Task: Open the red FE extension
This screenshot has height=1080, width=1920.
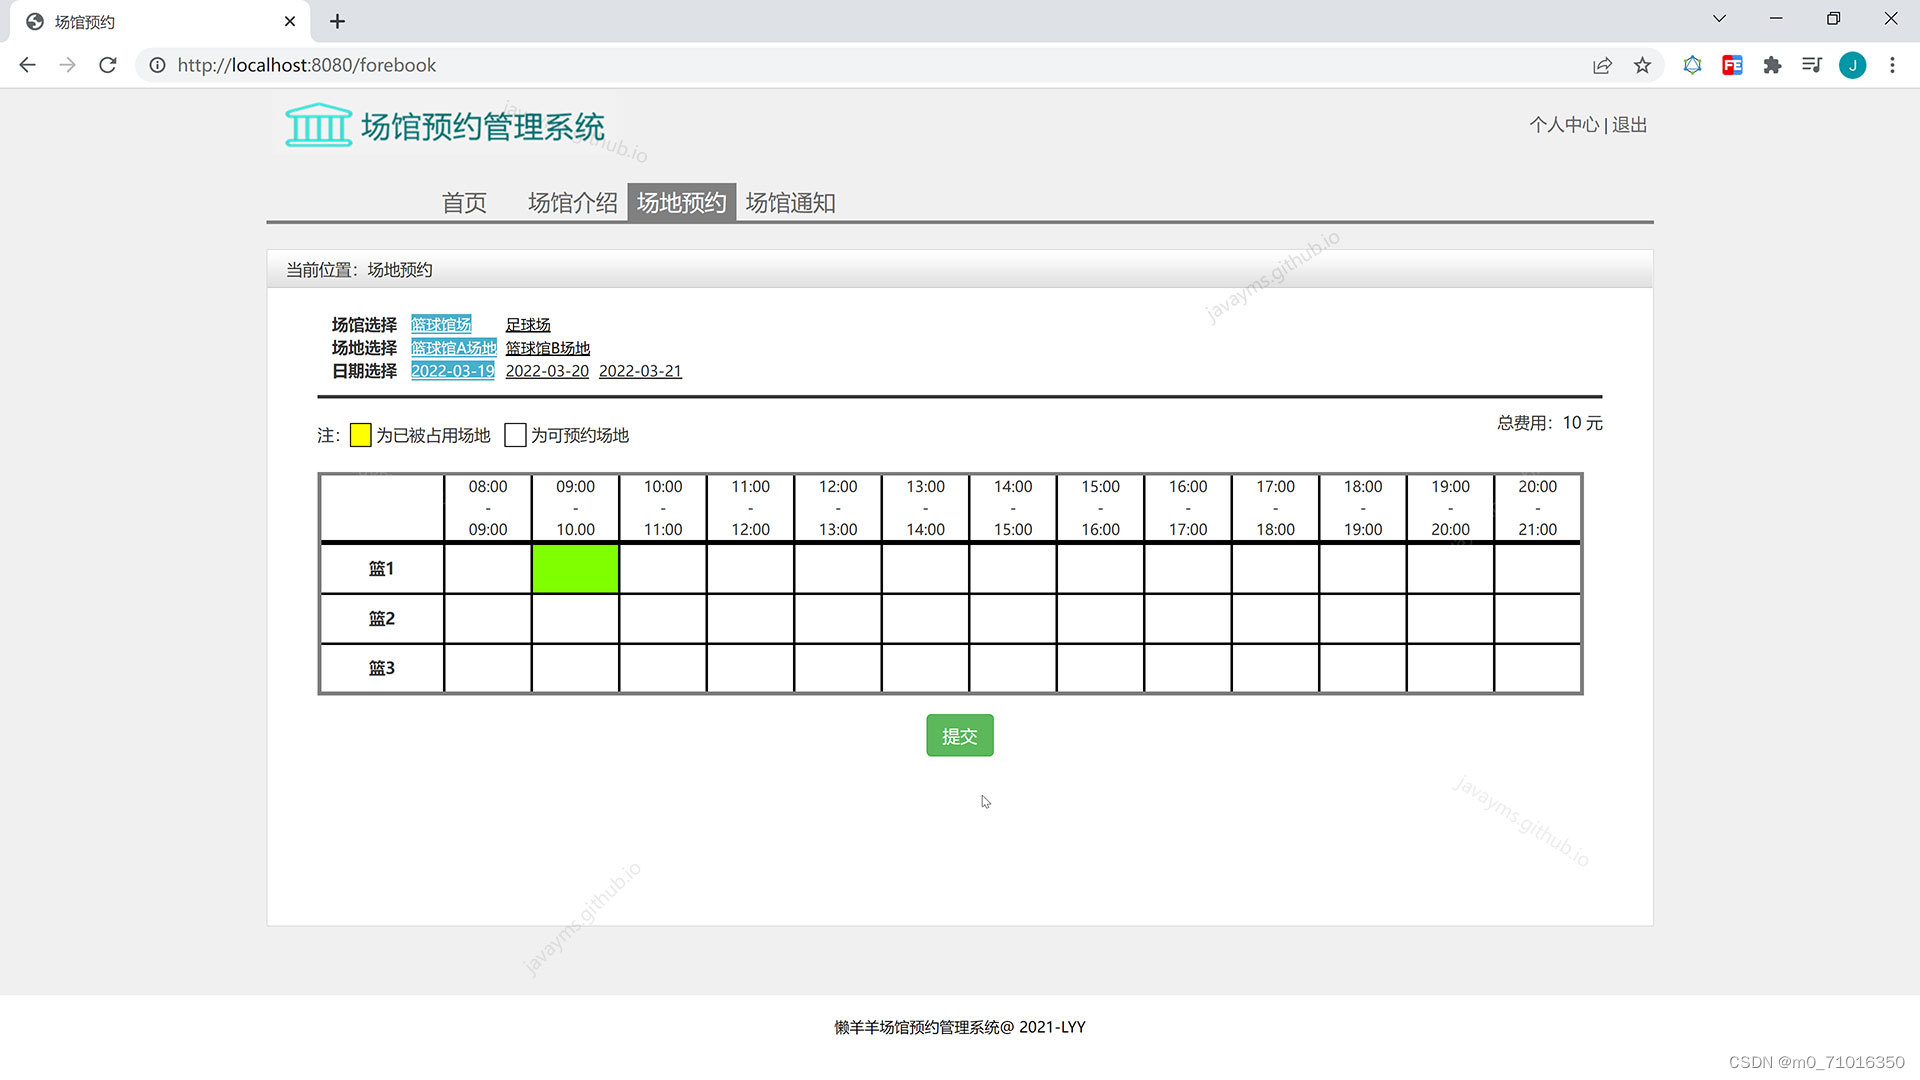Action: (1732, 65)
